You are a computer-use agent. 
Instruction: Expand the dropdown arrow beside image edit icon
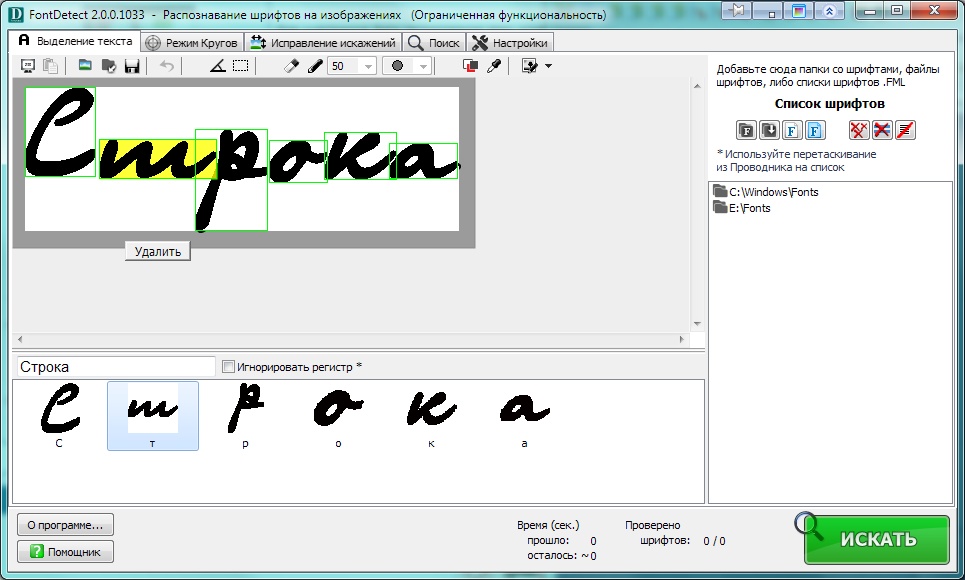(548, 66)
